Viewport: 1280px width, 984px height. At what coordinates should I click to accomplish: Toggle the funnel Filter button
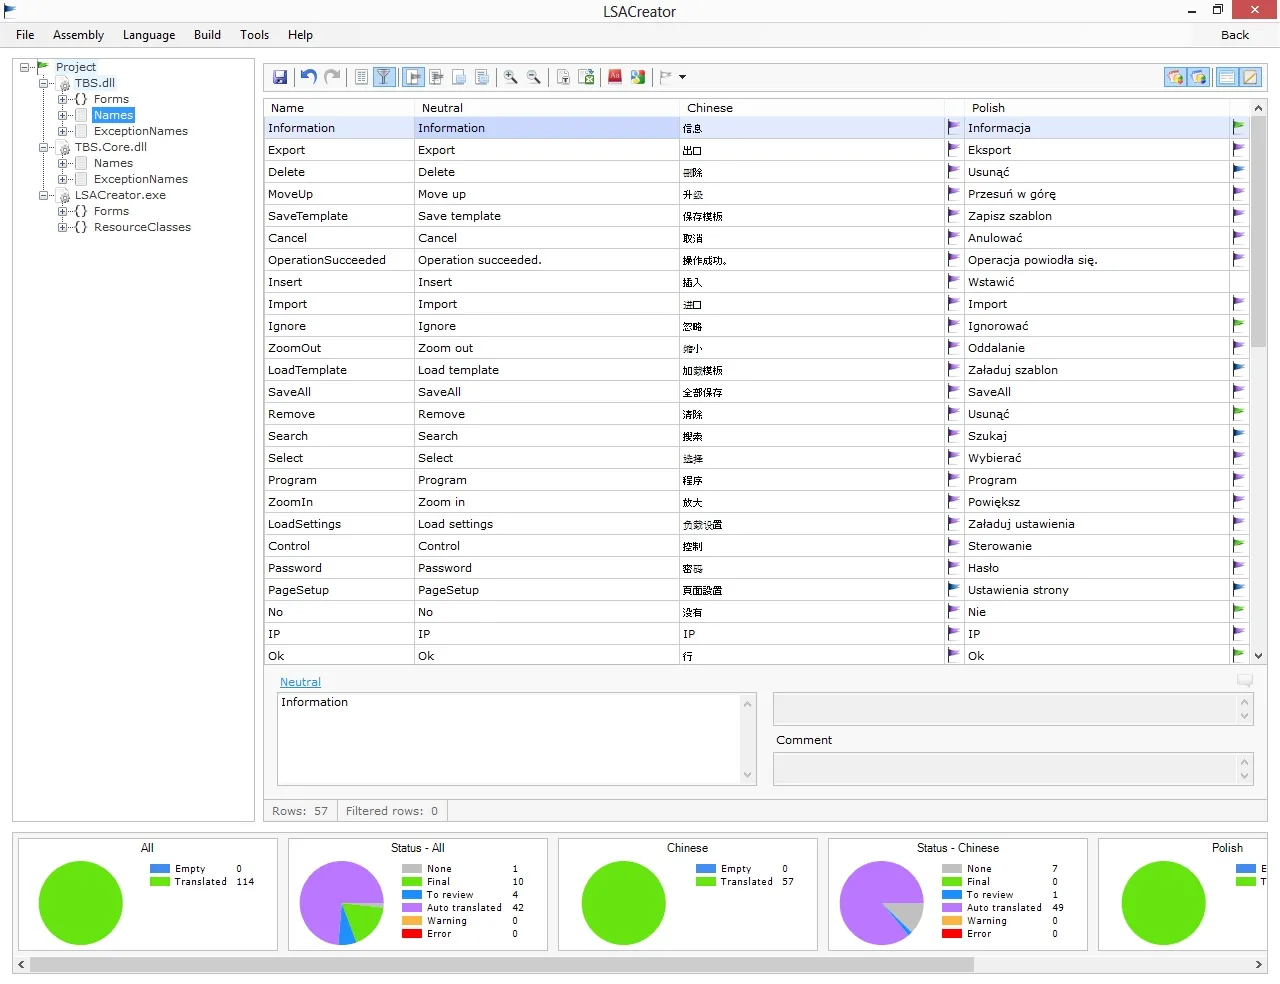click(x=384, y=77)
